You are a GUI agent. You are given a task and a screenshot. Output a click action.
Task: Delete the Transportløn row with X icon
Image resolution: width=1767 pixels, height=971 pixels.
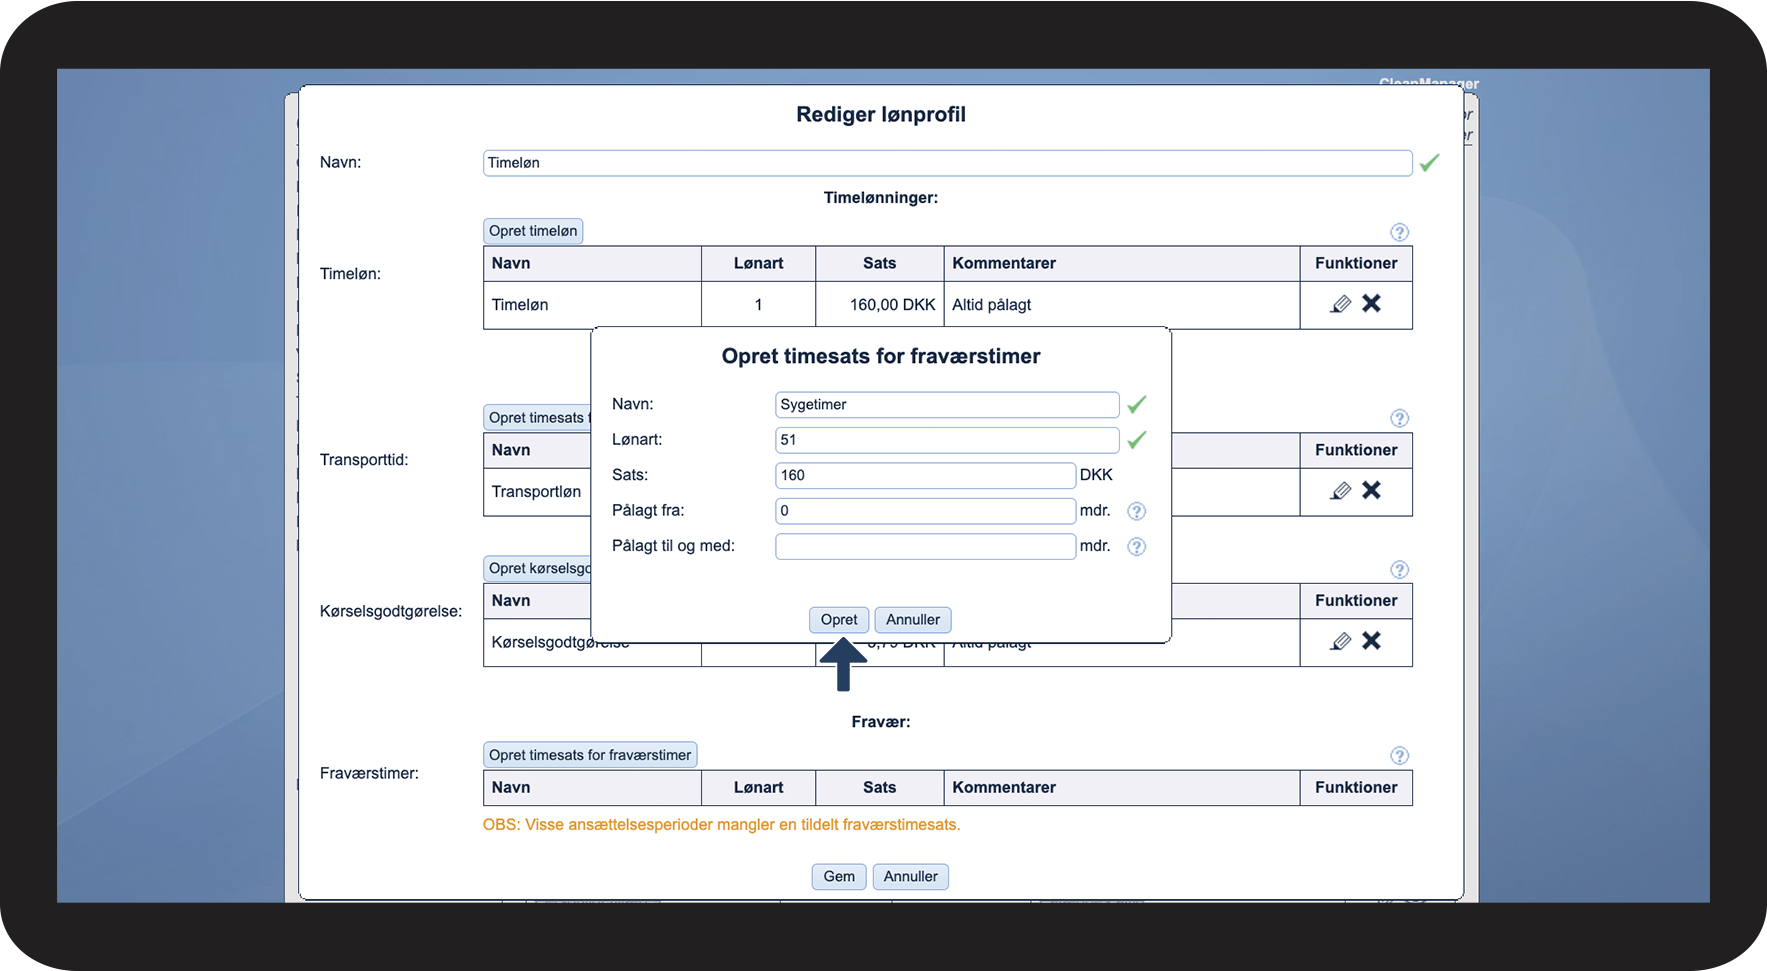coord(1371,490)
